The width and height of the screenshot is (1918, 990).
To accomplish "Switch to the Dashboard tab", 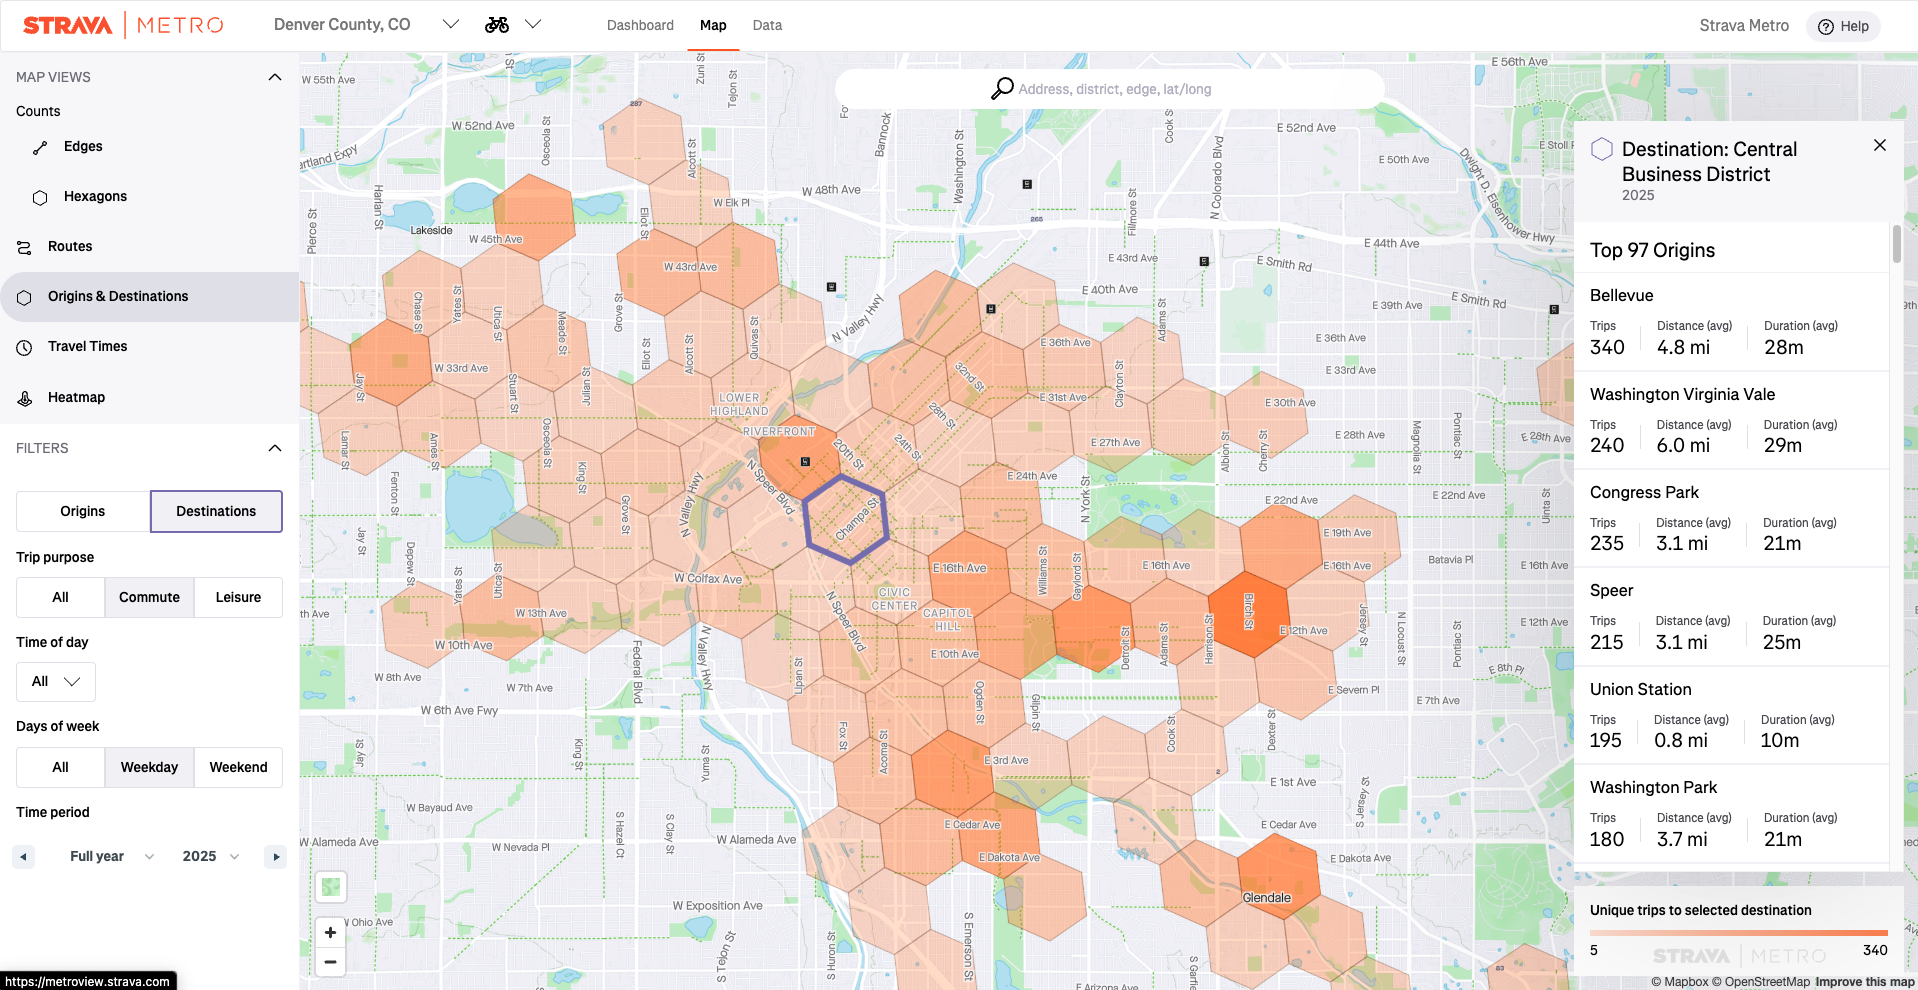I will coord(640,25).
